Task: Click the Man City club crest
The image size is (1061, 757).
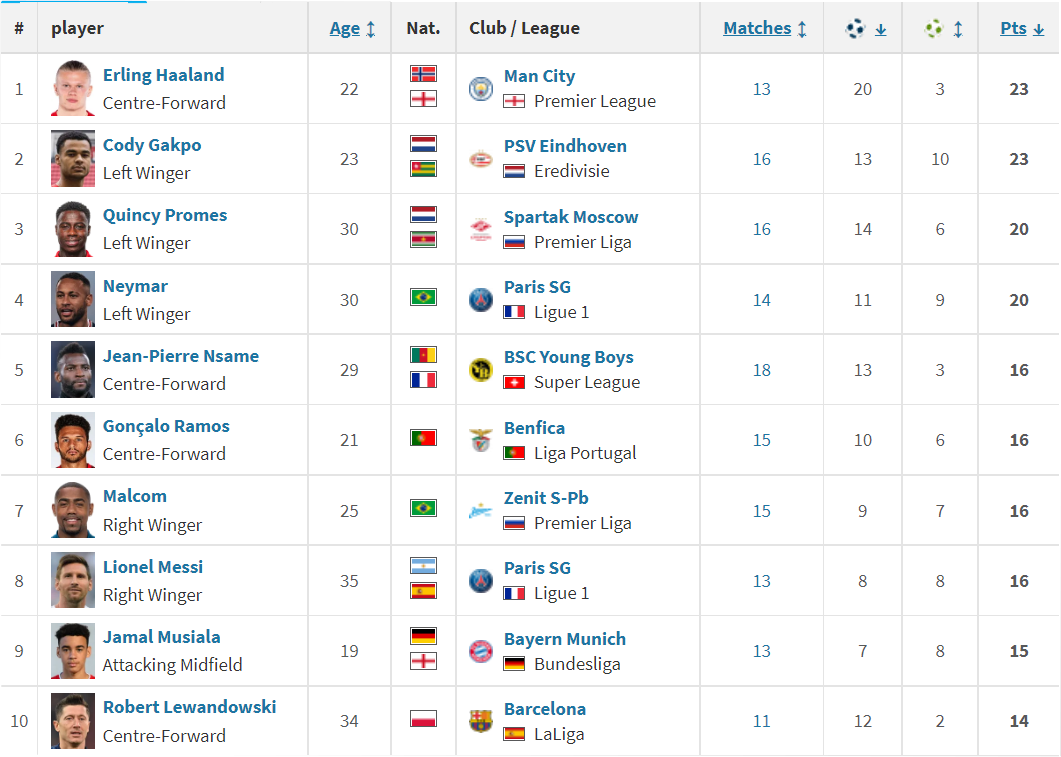Action: pos(481,89)
